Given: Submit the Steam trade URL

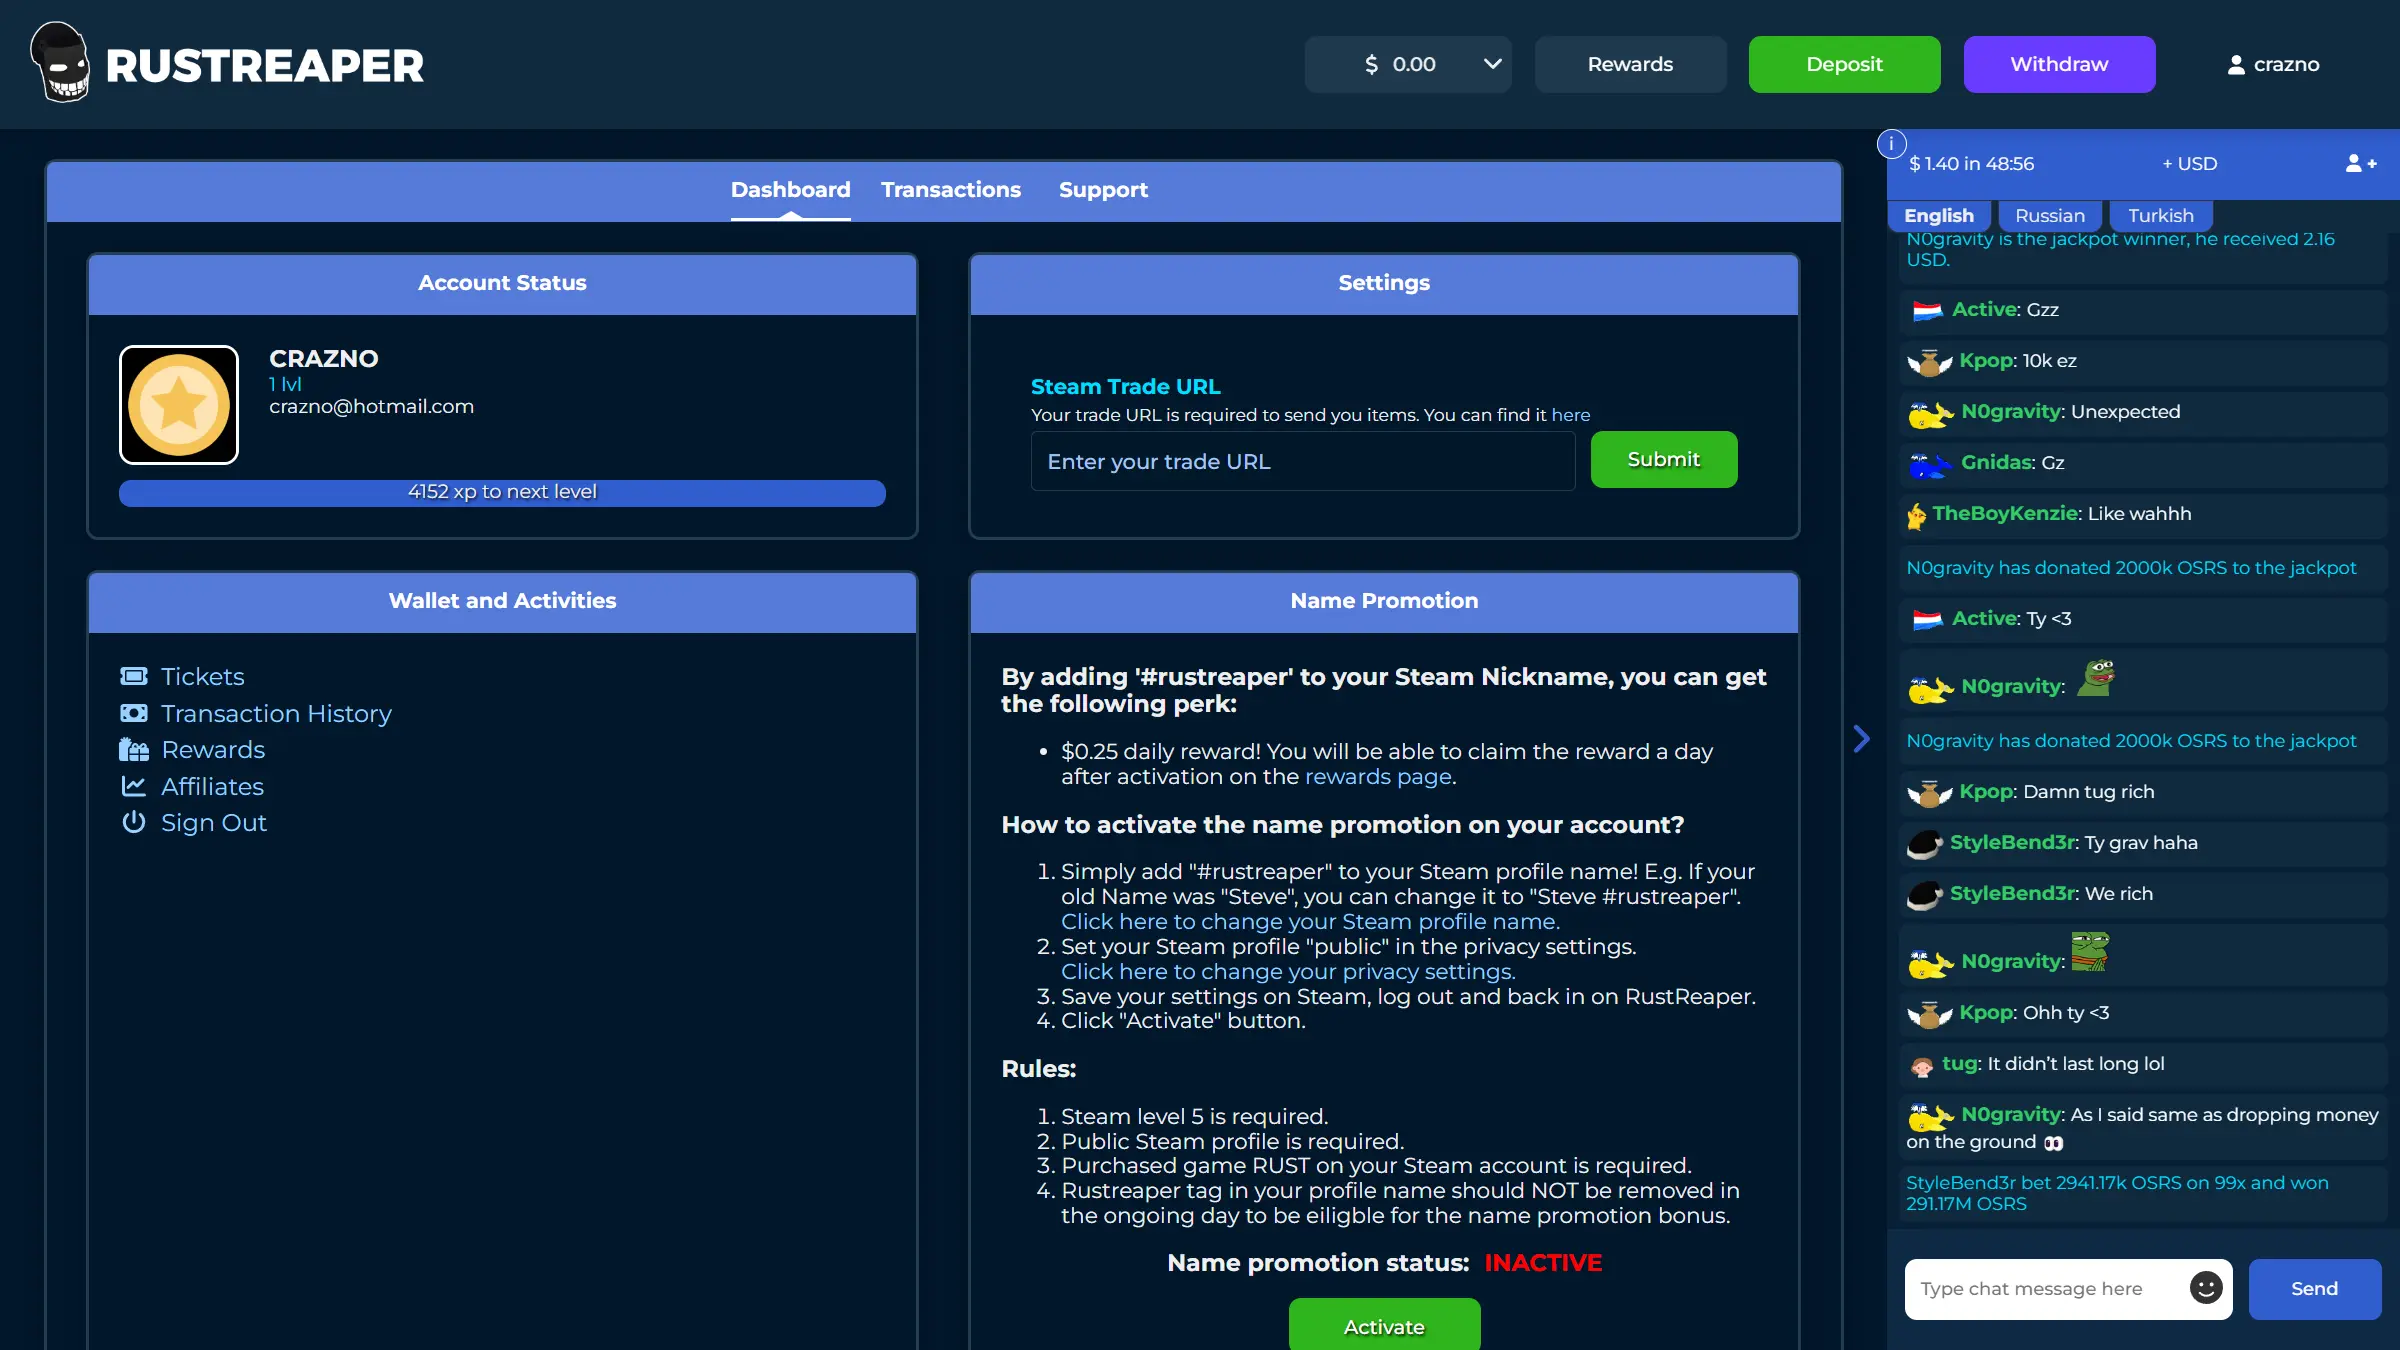Looking at the screenshot, I should coord(1664,460).
